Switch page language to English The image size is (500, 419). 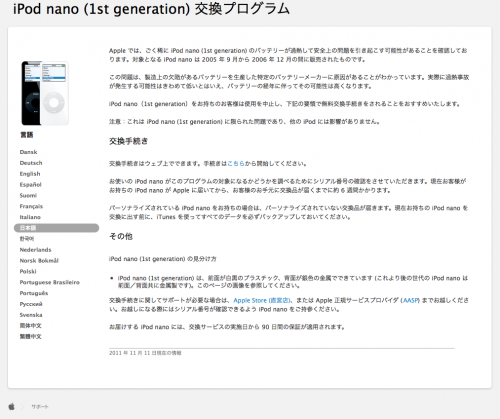[30, 174]
